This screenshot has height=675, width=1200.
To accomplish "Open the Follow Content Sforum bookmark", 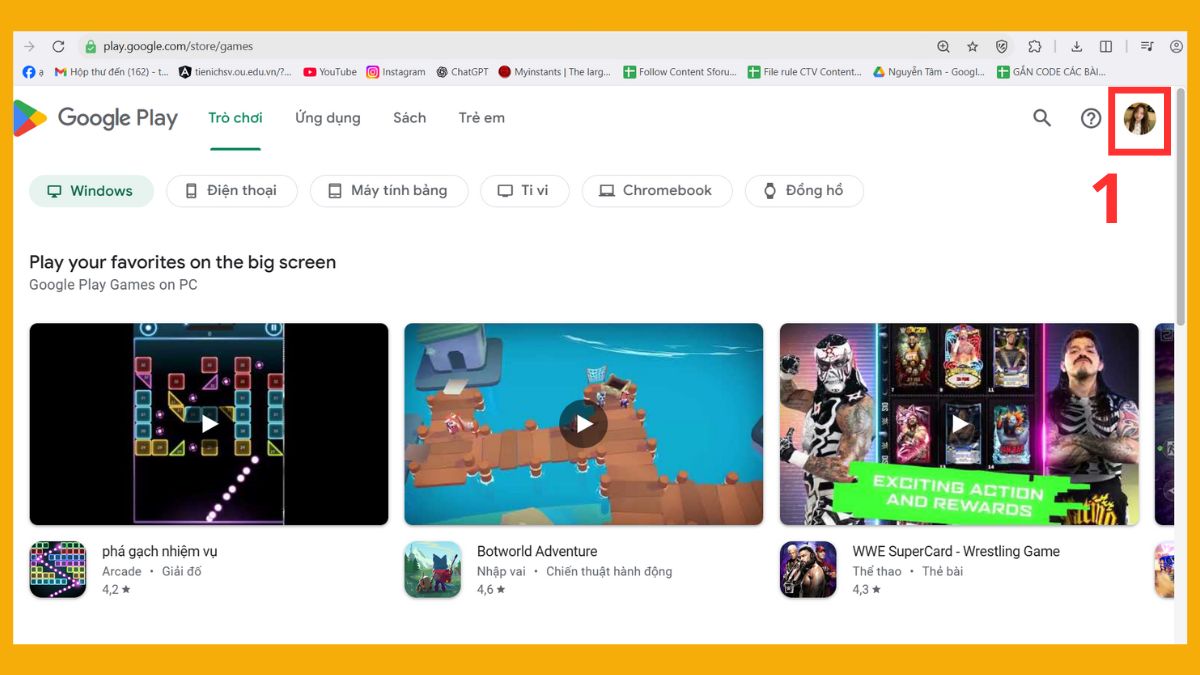I will [680, 72].
